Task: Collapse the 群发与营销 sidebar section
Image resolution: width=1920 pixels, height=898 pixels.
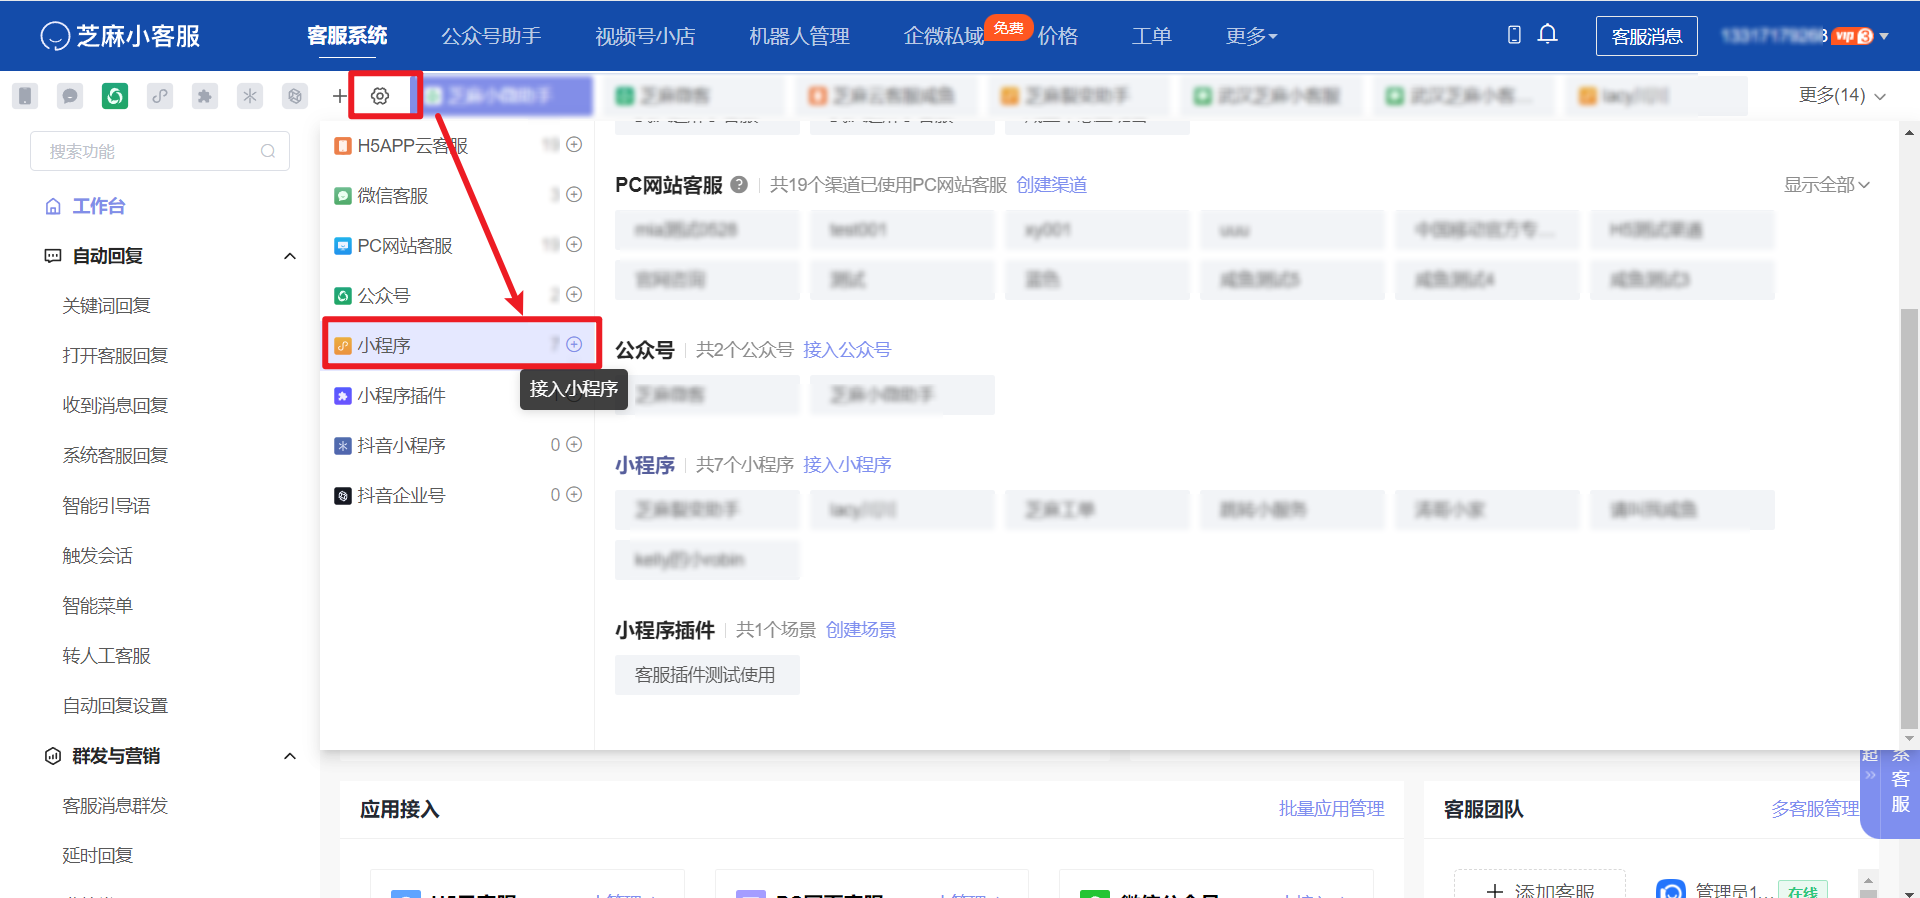Action: 290,756
